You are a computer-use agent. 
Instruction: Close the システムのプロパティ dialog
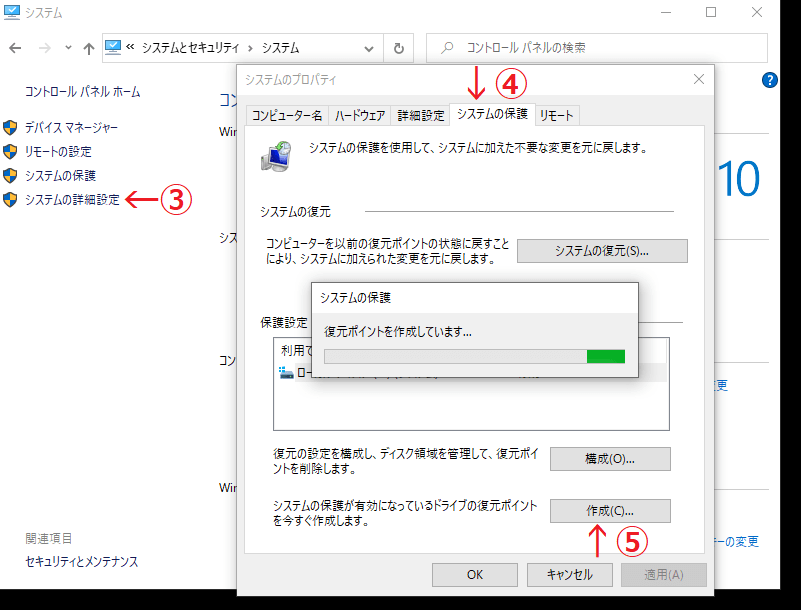click(698, 79)
